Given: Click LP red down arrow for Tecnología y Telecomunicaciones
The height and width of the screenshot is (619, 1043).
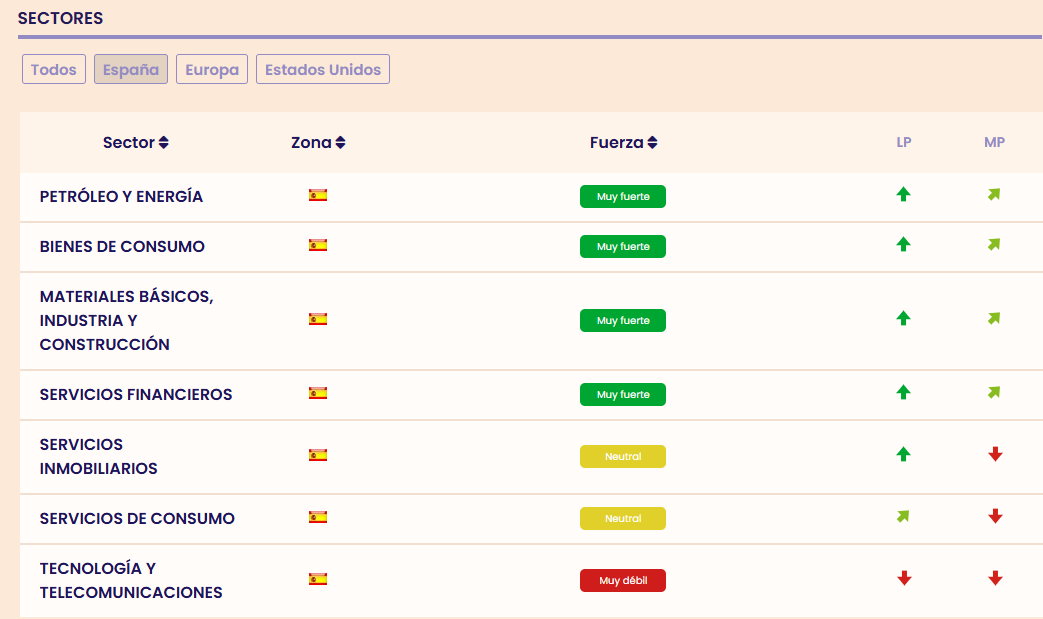Looking at the screenshot, I should tap(904, 578).
